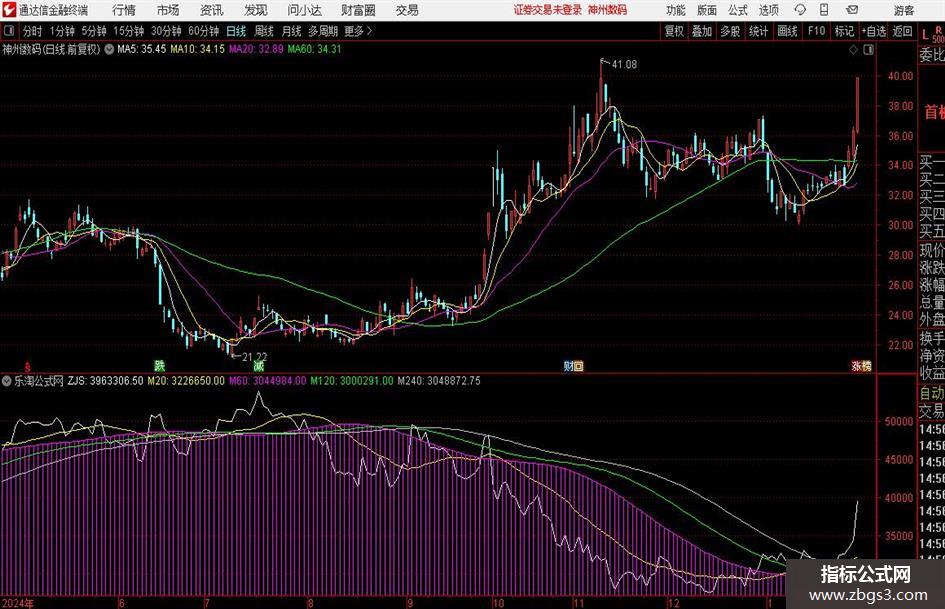Click the MA20: 32.89 value

coord(256,49)
